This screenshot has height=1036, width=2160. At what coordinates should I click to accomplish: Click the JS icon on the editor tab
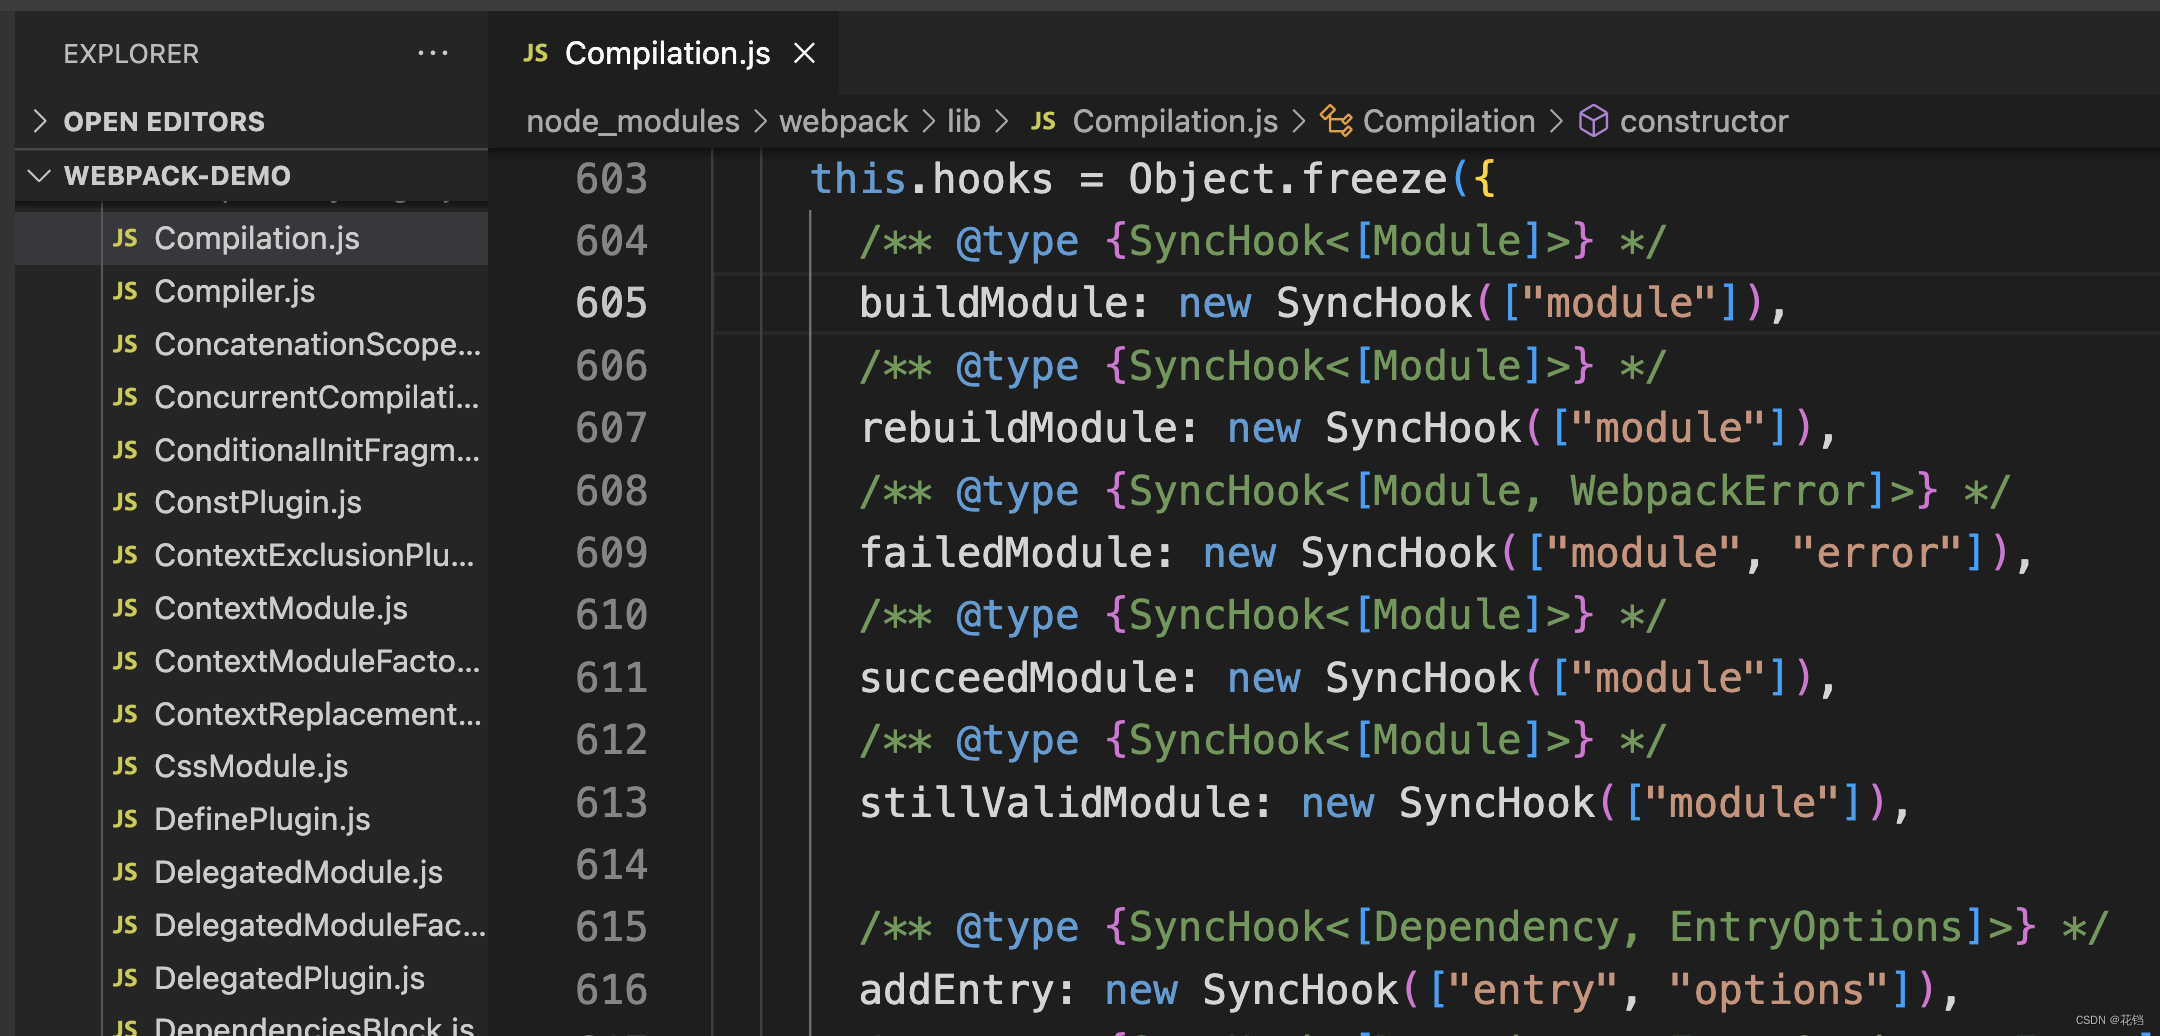[535, 53]
